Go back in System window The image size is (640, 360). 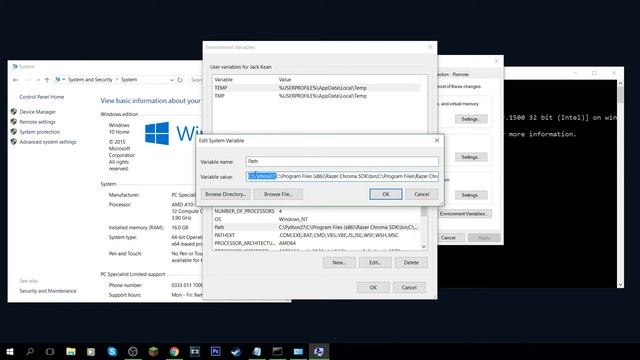[x=16, y=80]
